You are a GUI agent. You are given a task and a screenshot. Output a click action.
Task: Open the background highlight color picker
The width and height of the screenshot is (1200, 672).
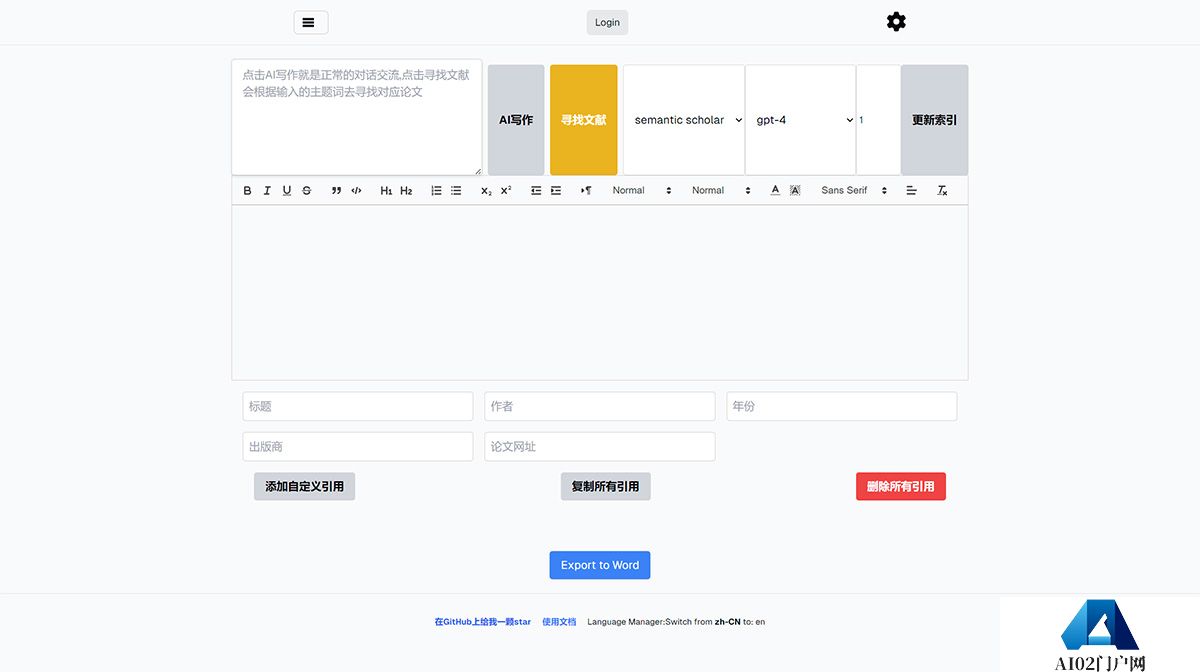coord(795,190)
